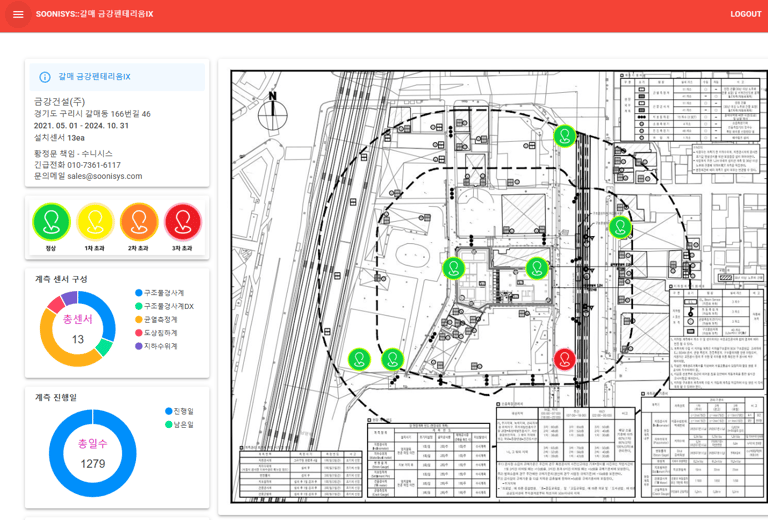768x520 pixels.
Task: Click the teal green segment of the sensor donut chart
Action: (x=104, y=347)
